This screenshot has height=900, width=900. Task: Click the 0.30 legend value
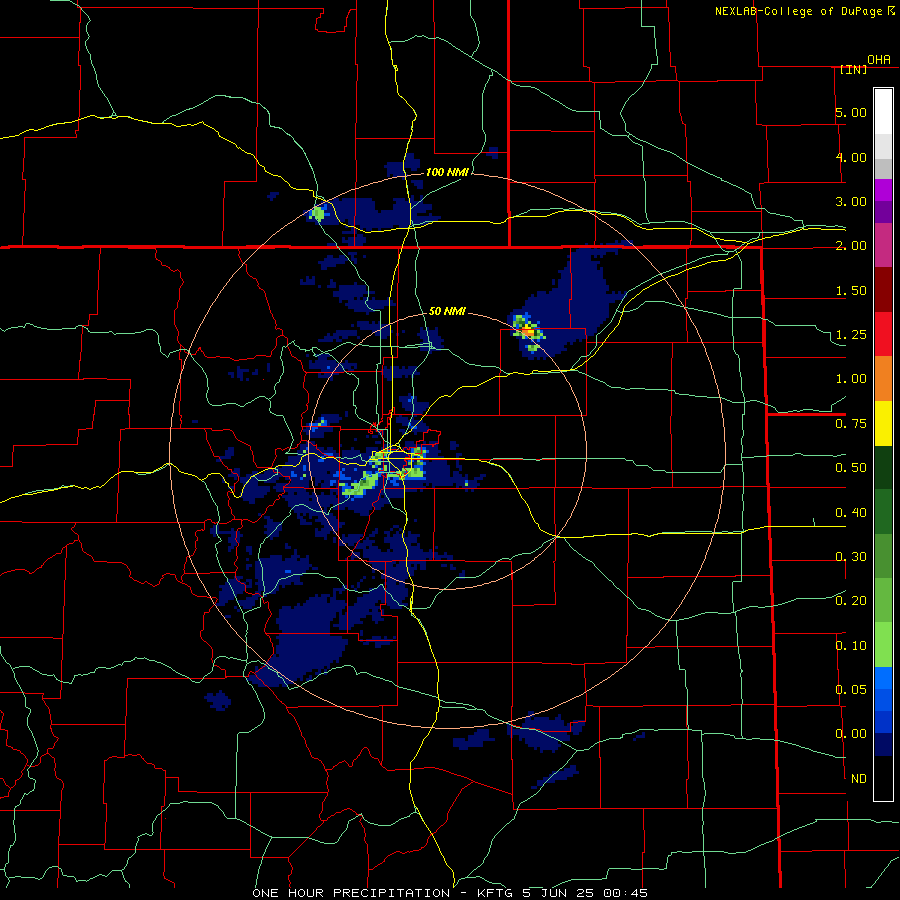pos(851,557)
